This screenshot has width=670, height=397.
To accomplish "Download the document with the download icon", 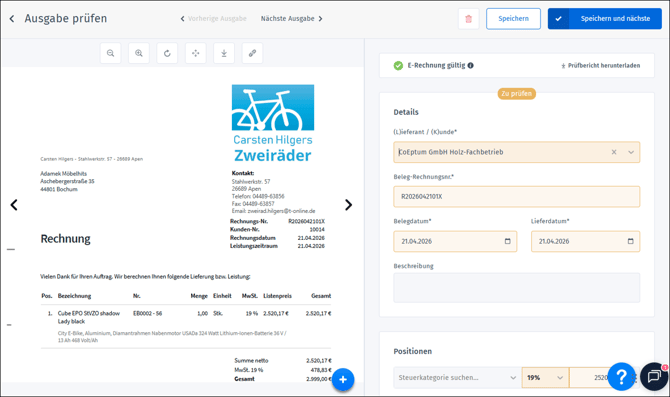I will tap(224, 53).
